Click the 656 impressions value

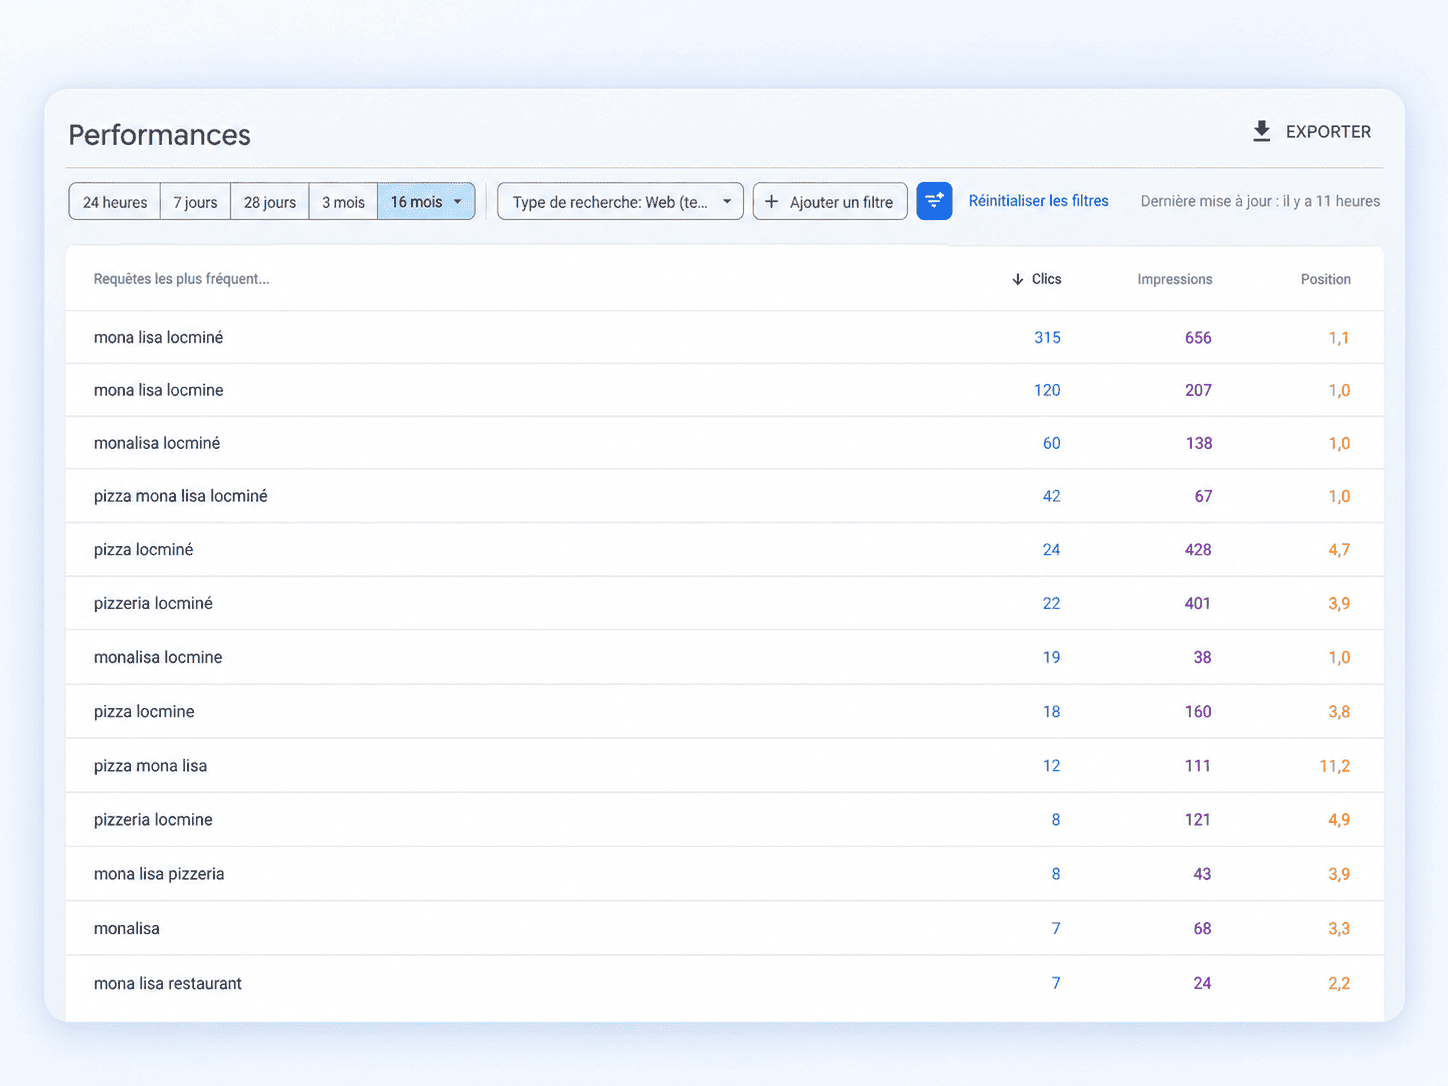(x=1198, y=338)
